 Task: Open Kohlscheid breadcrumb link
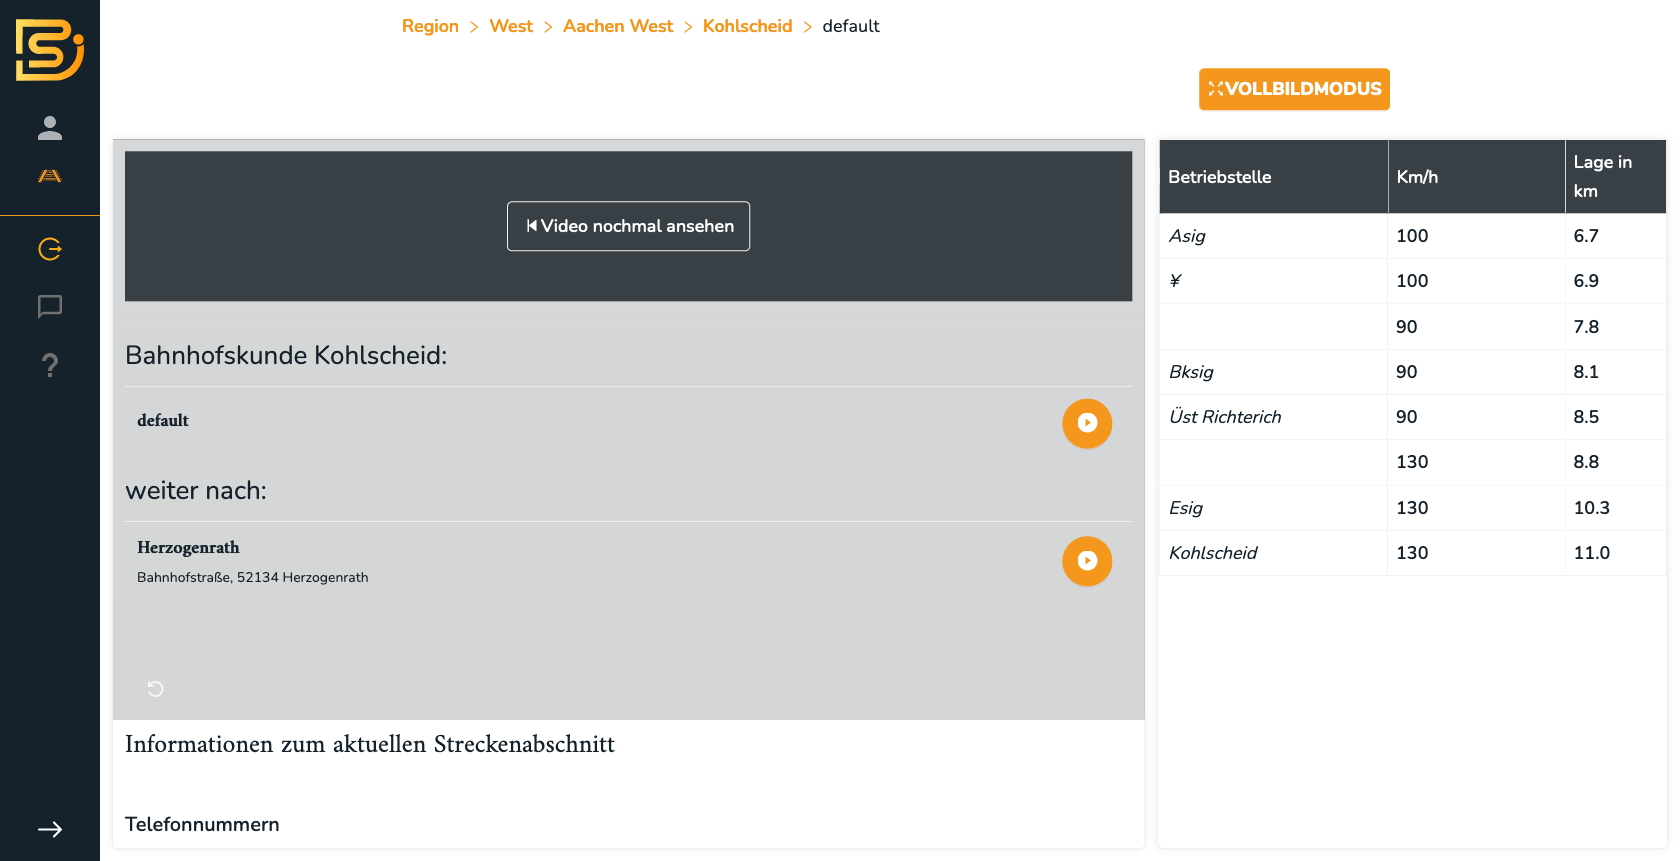coord(747,26)
